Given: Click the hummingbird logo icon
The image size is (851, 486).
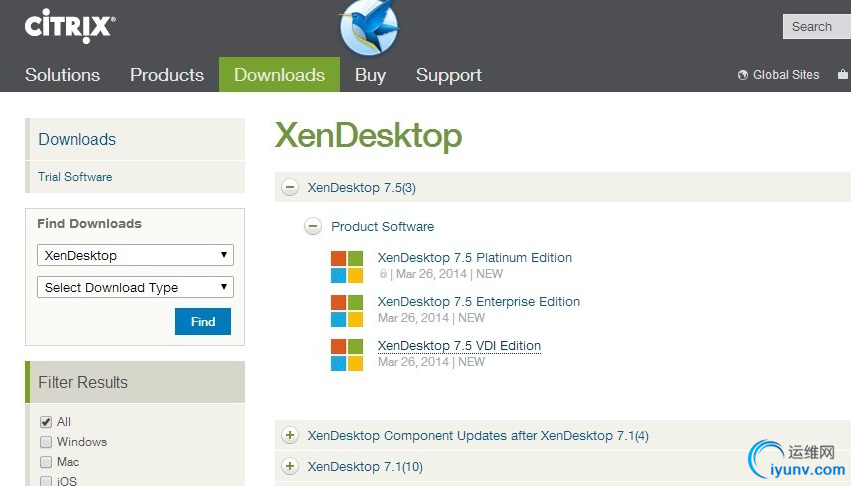Looking at the screenshot, I should coord(371,26).
